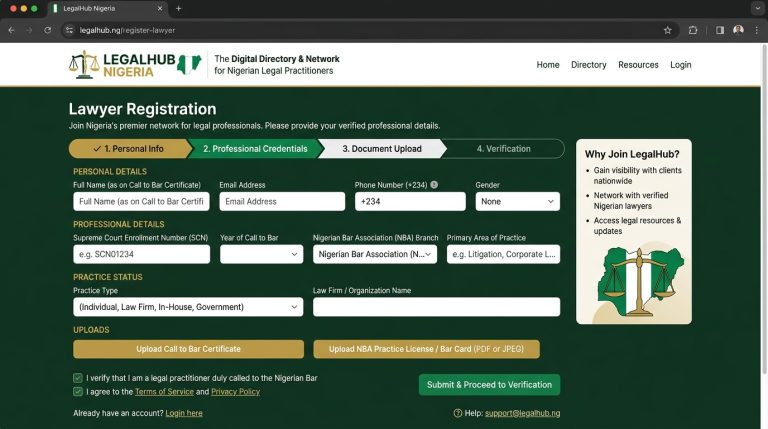
Task: Open the tab search chevron
Action: click(x=757, y=8)
